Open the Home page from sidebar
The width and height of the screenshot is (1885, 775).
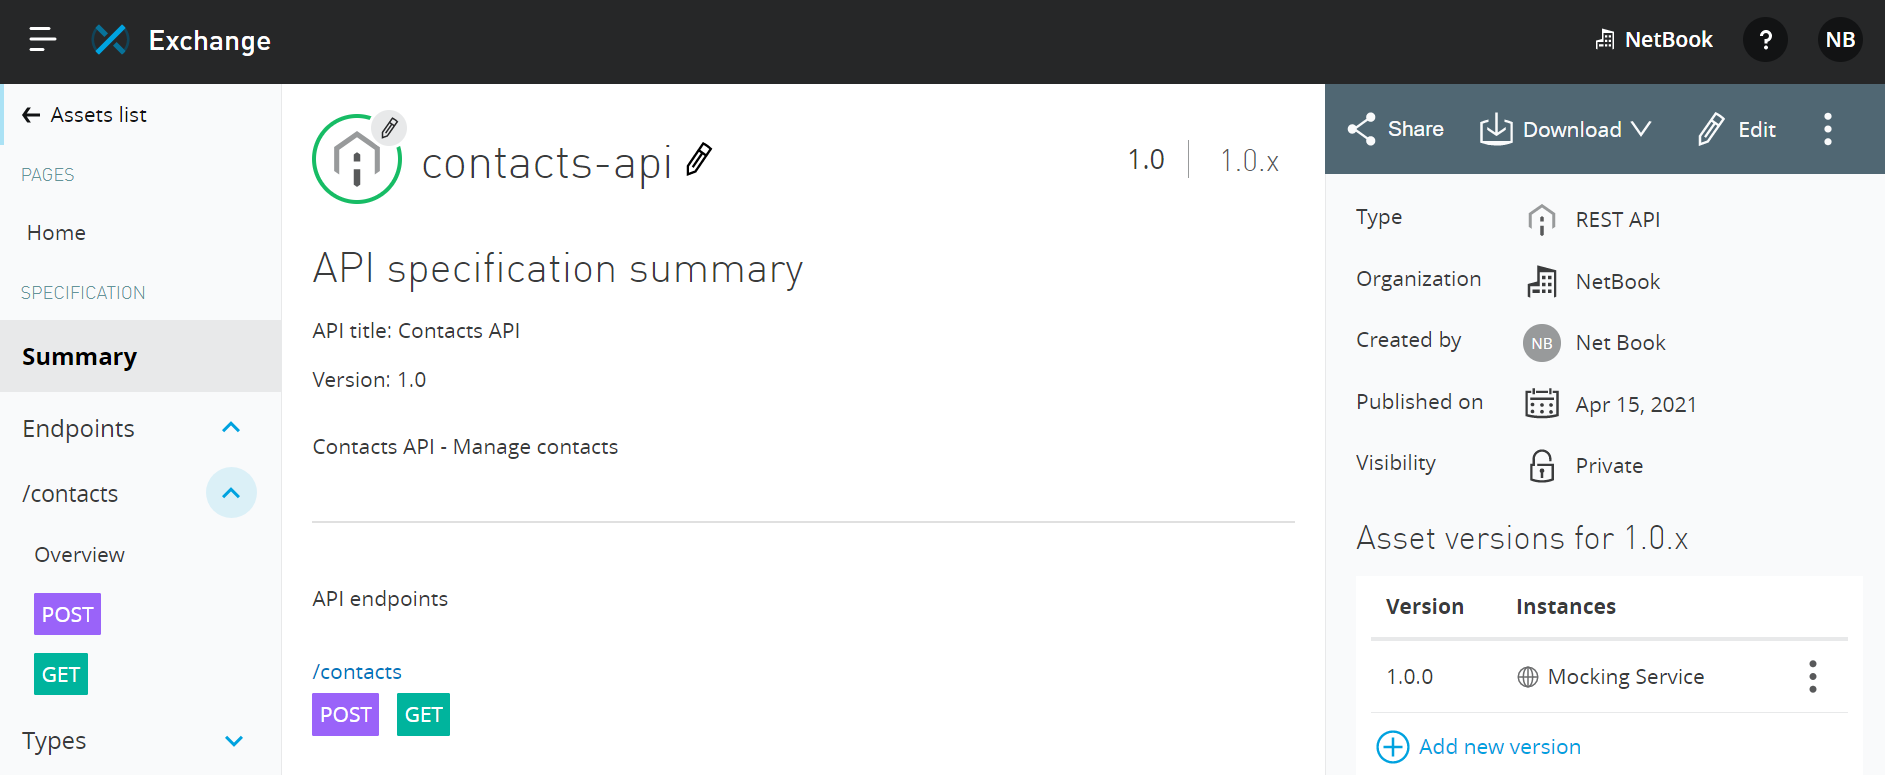point(55,232)
